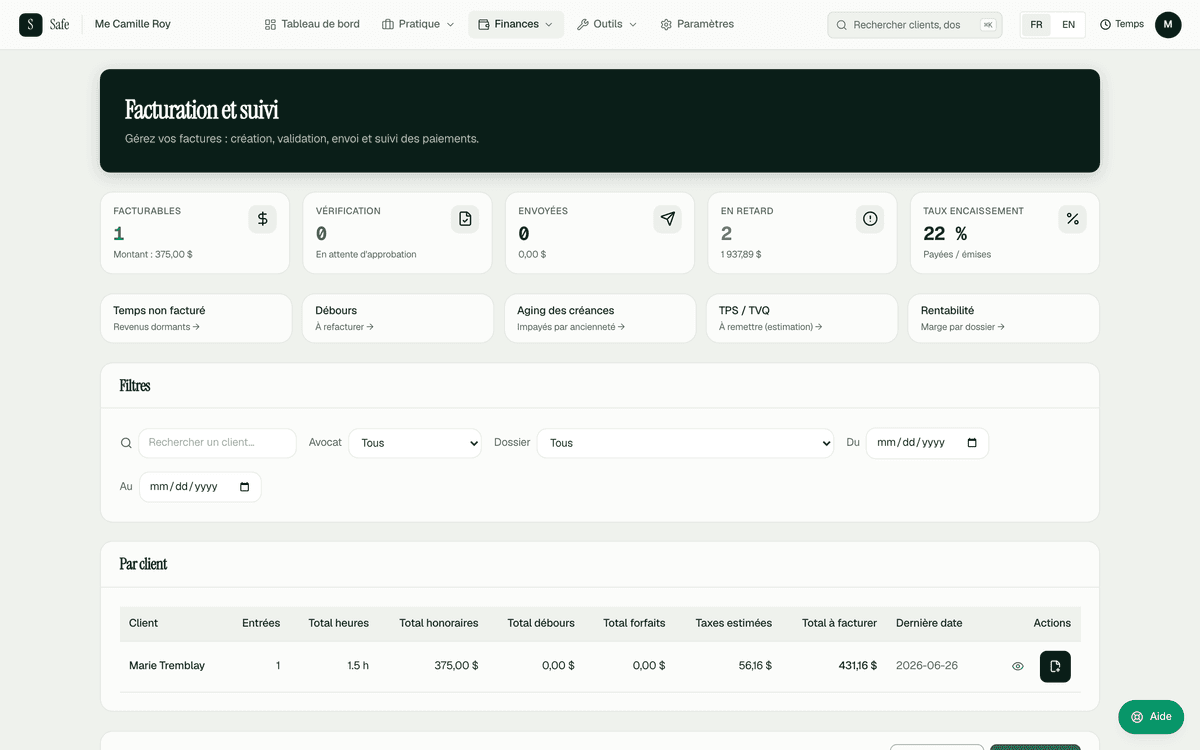Image resolution: width=1200 pixels, height=750 pixels.
Task: Click the Client column header
Action: point(144,623)
